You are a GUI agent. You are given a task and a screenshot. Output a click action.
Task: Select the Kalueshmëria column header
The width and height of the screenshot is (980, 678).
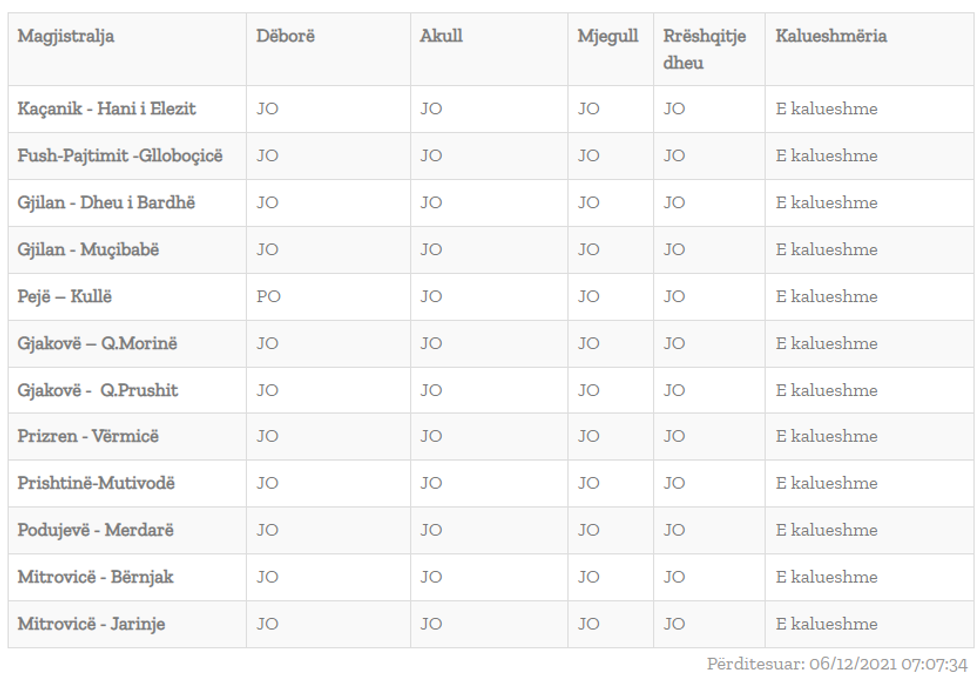(x=831, y=37)
